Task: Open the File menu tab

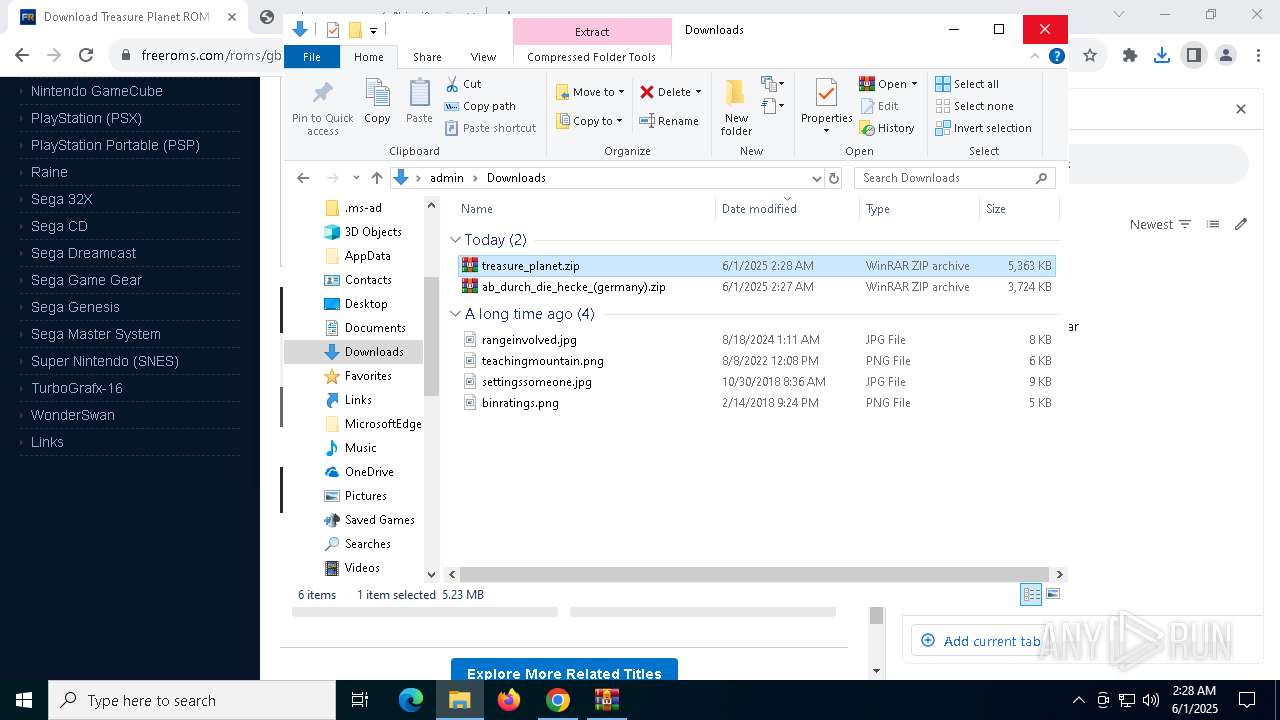Action: [312, 57]
